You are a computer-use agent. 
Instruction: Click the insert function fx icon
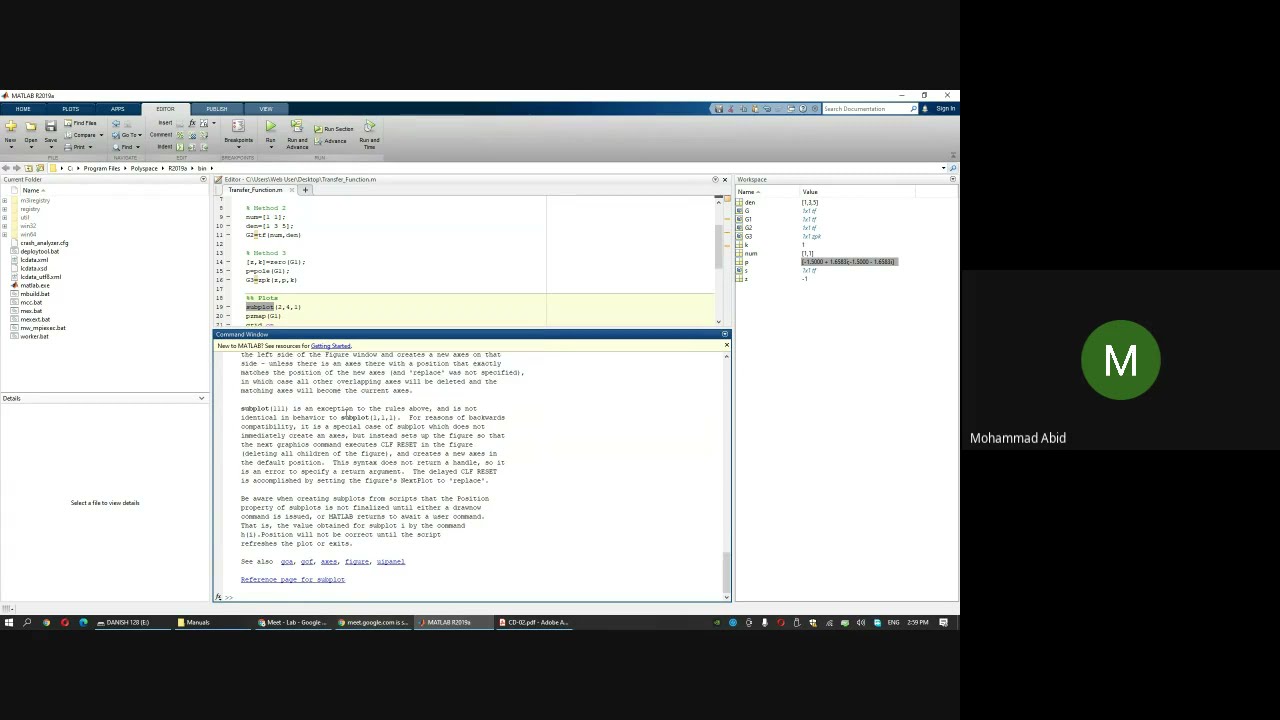pos(192,123)
